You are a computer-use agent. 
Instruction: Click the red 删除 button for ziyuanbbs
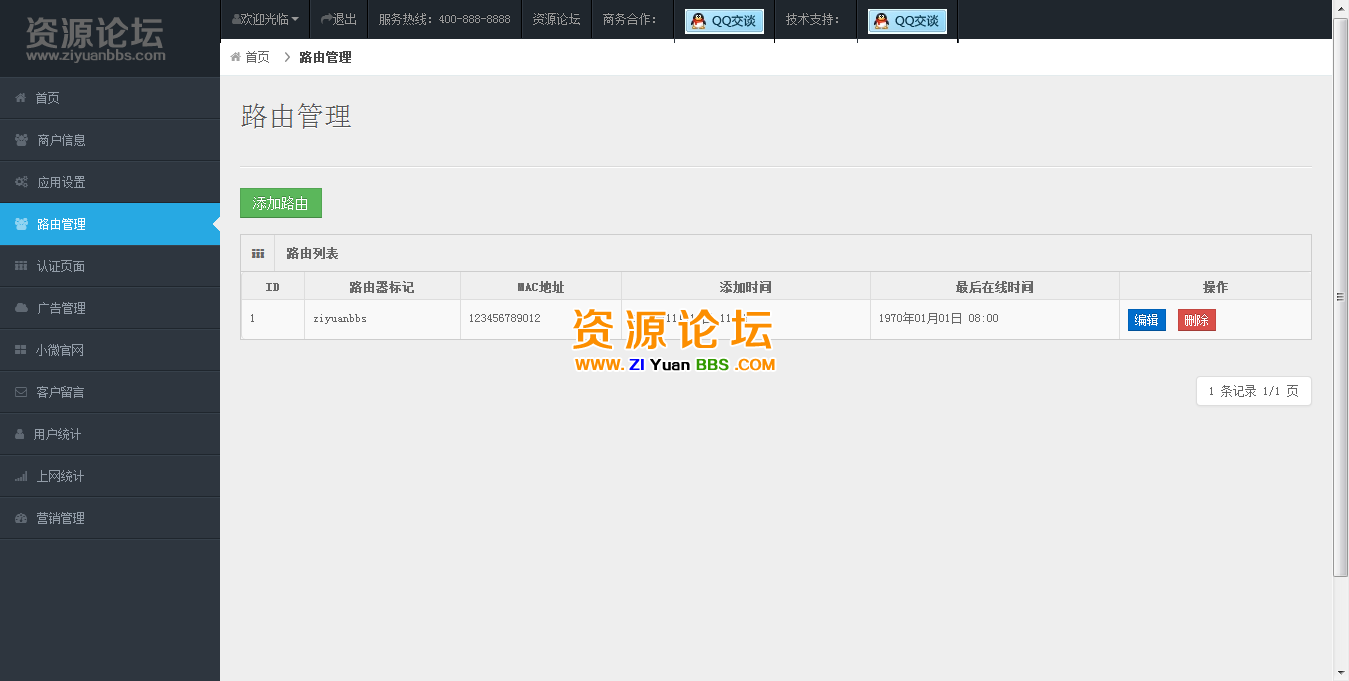click(1197, 320)
